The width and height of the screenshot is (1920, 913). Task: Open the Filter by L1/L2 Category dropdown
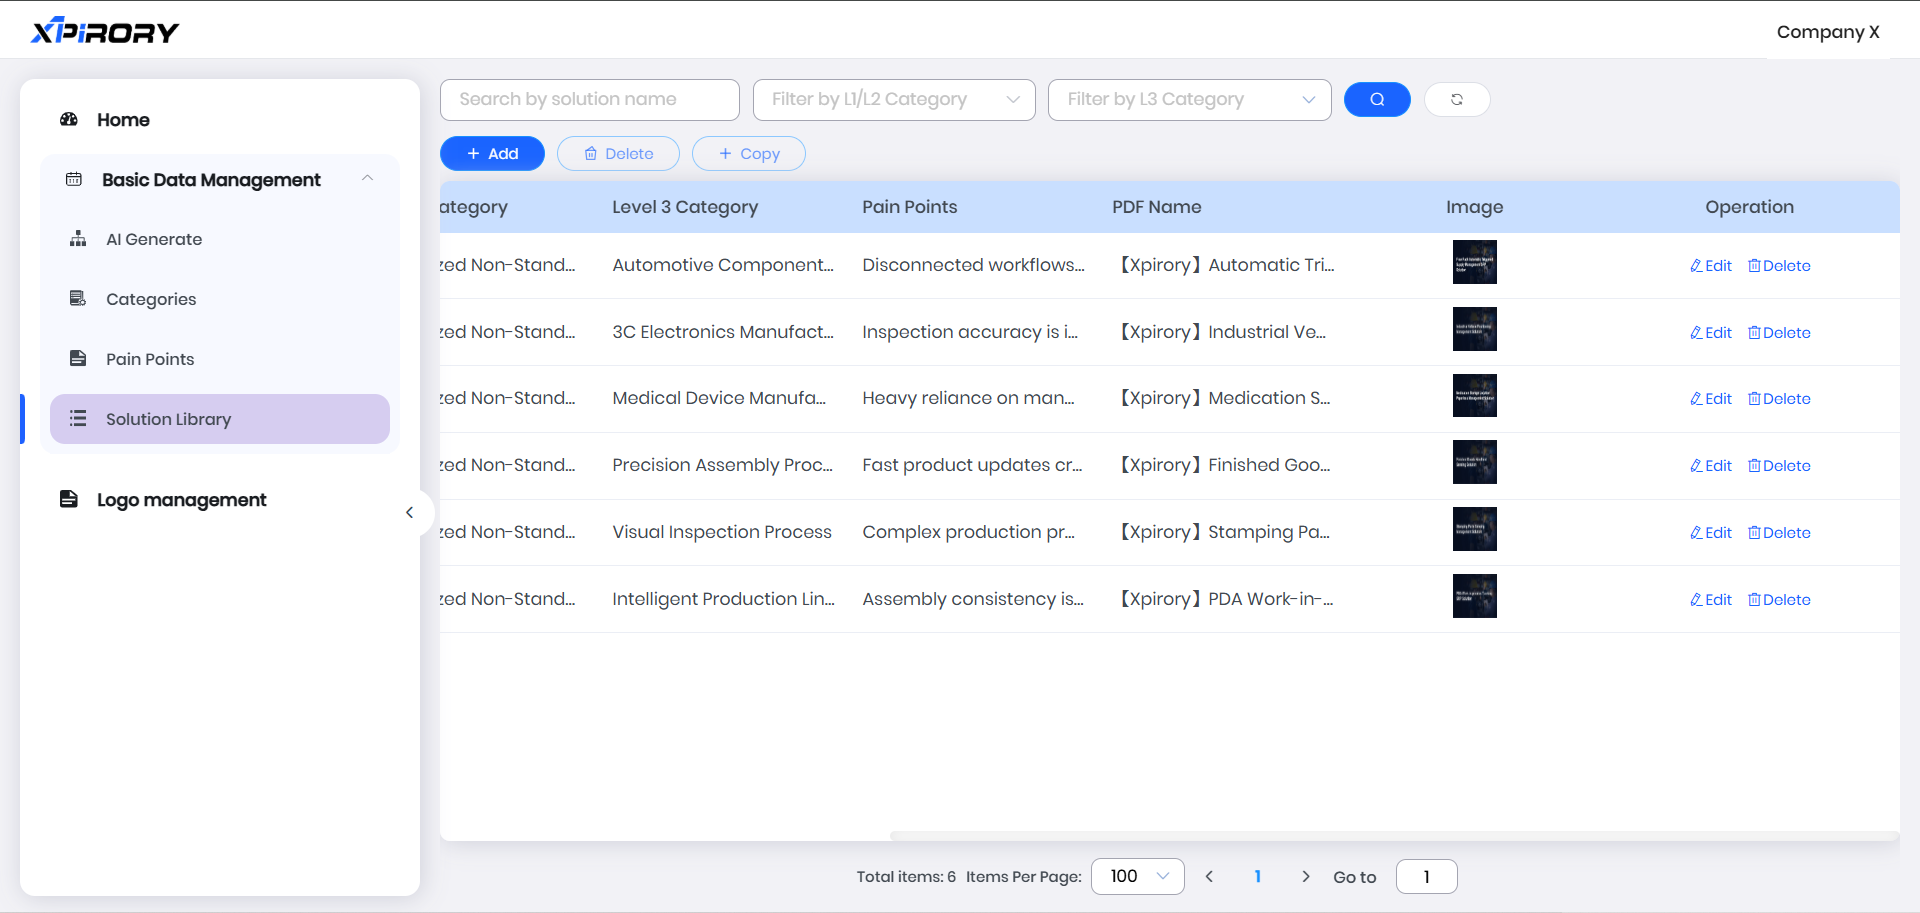click(x=893, y=100)
